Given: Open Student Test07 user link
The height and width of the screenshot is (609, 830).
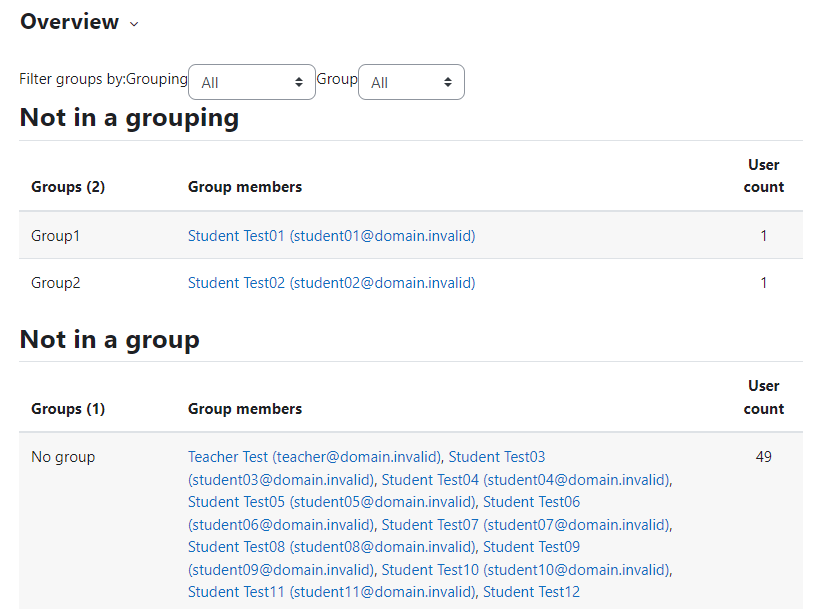Looking at the screenshot, I should (526, 525).
